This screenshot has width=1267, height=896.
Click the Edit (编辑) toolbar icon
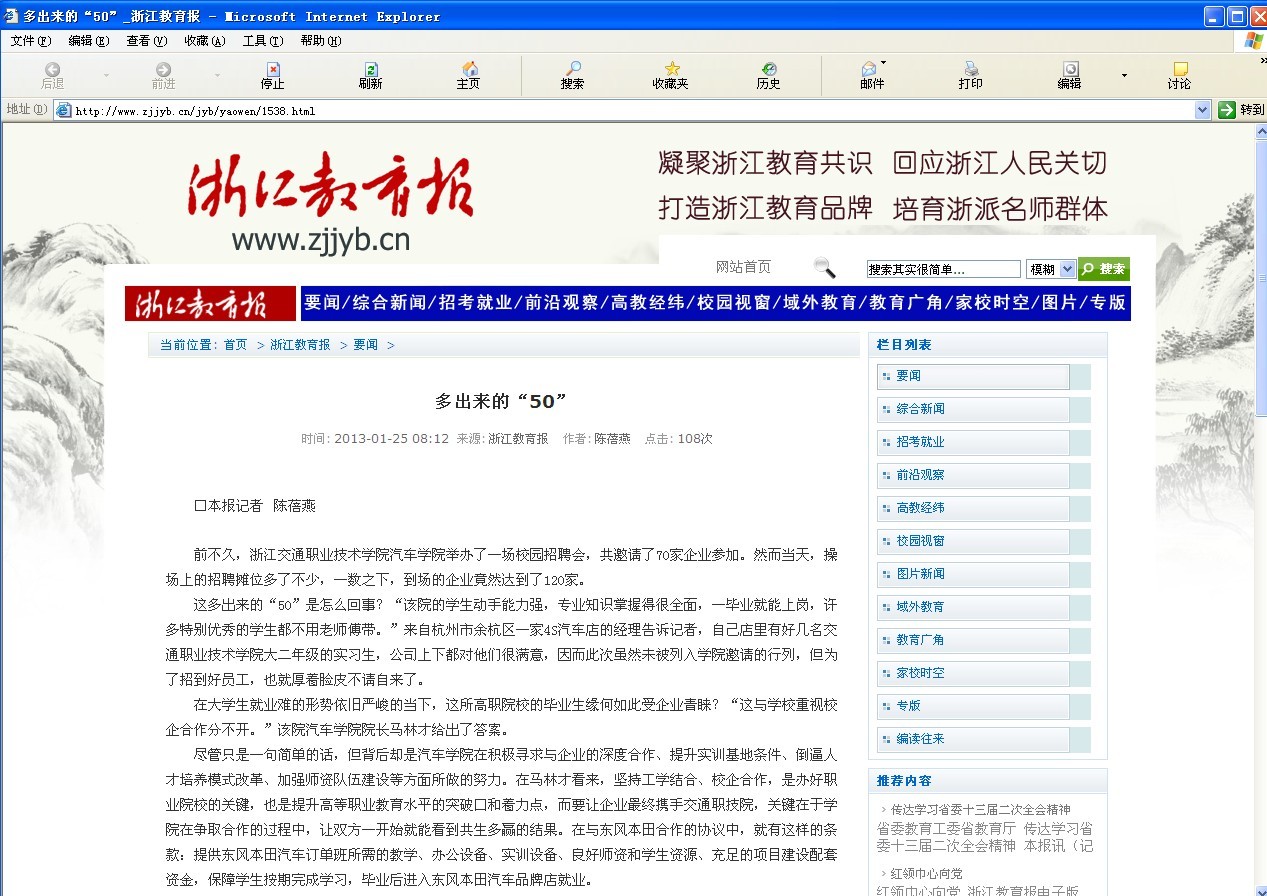(x=1070, y=69)
